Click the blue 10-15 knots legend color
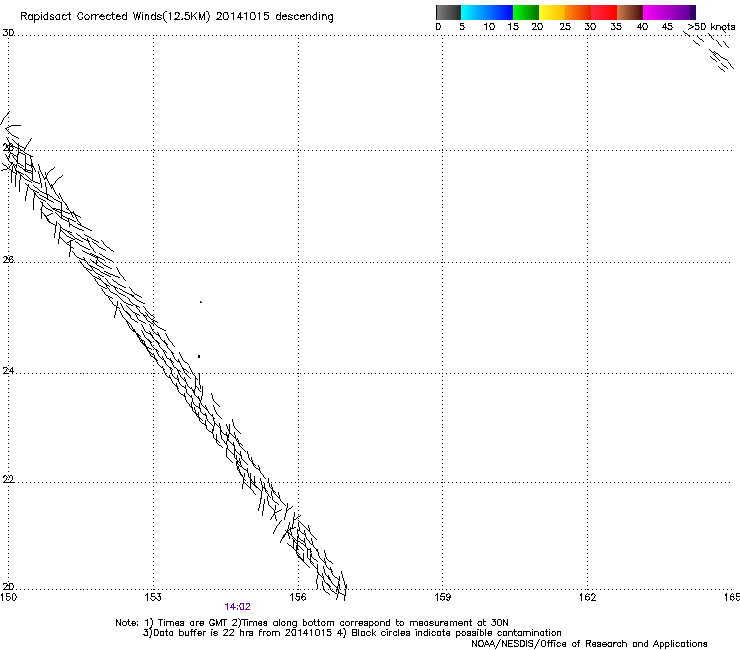 click(x=500, y=12)
